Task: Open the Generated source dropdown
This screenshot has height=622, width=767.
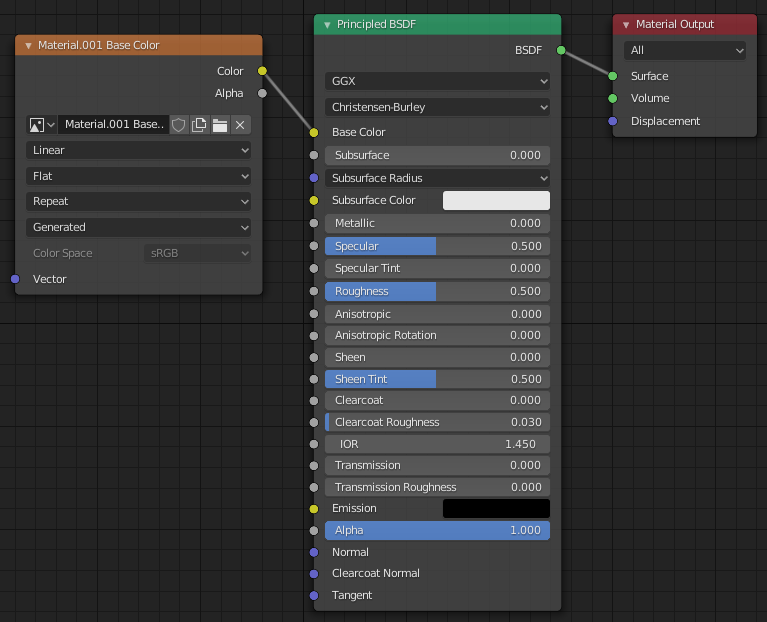Action: tap(138, 227)
